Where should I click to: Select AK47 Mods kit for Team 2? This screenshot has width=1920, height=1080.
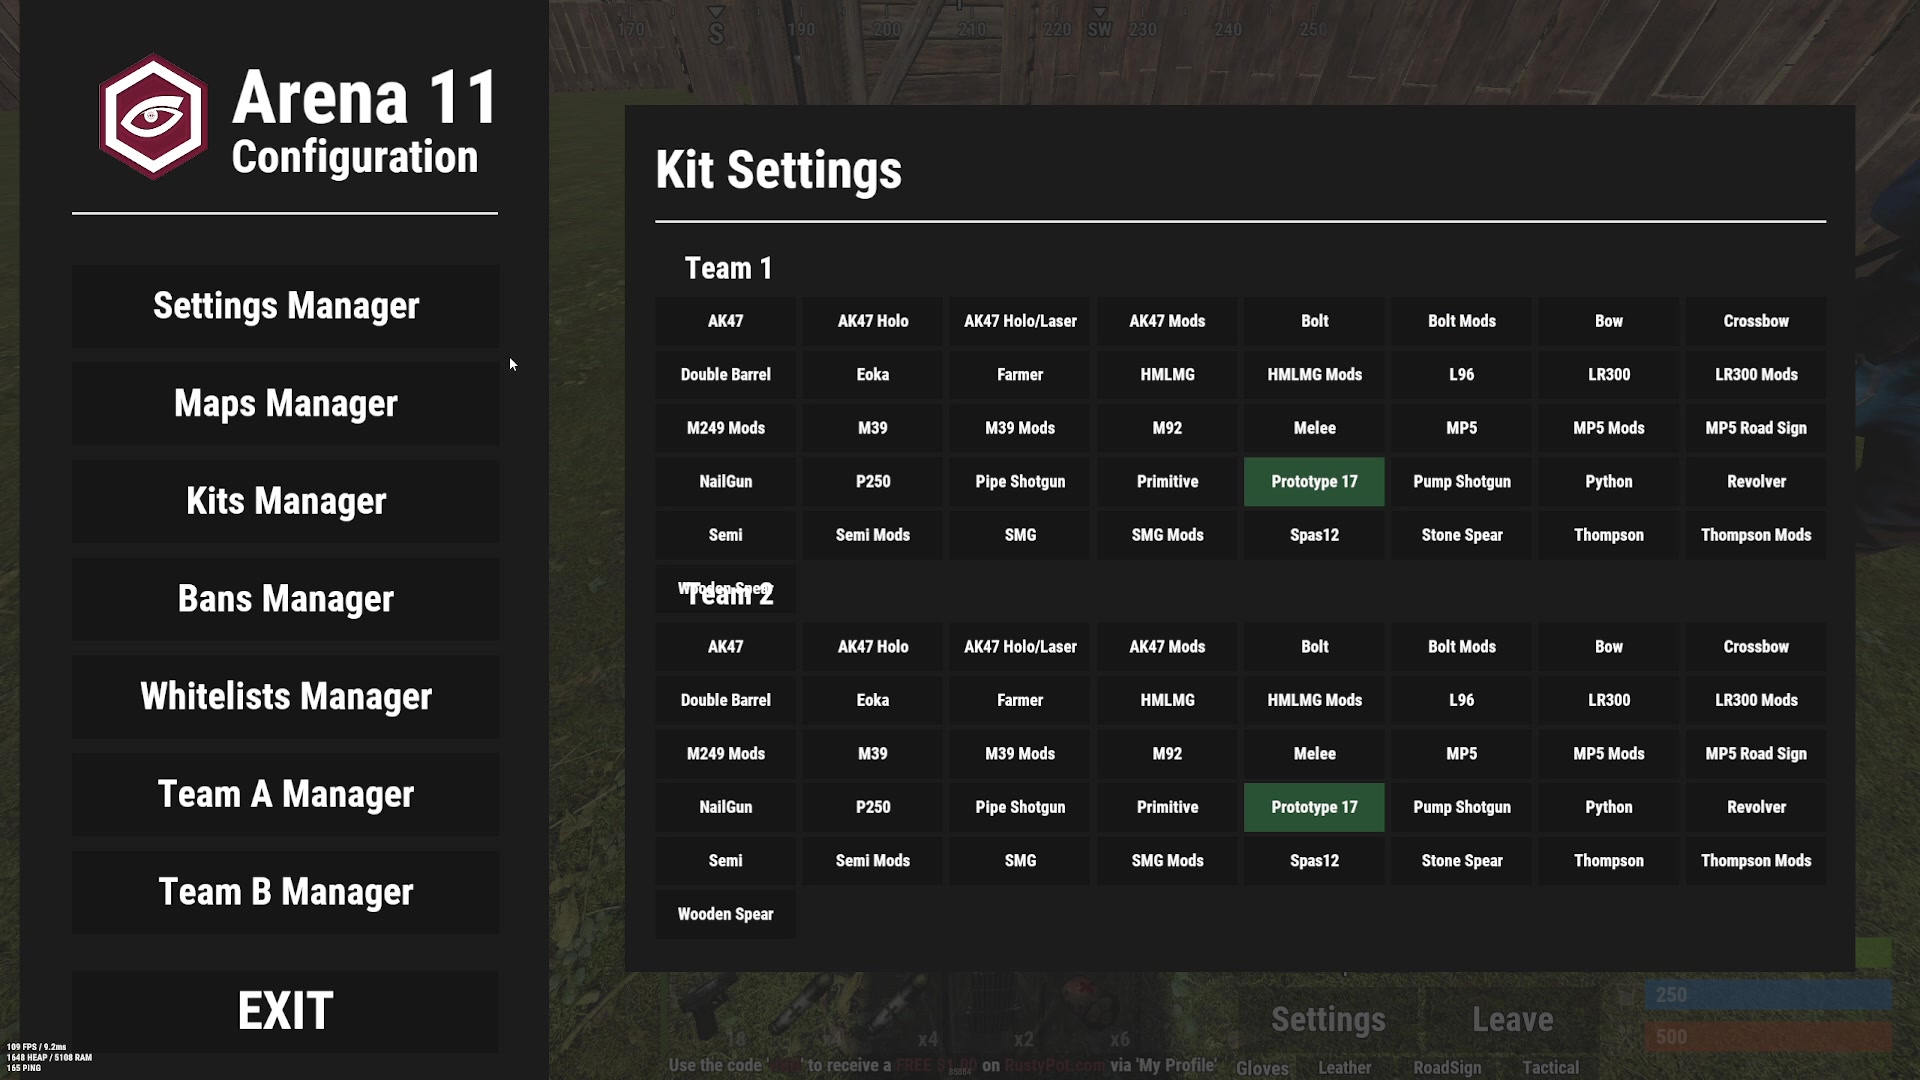pos(1167,647)
